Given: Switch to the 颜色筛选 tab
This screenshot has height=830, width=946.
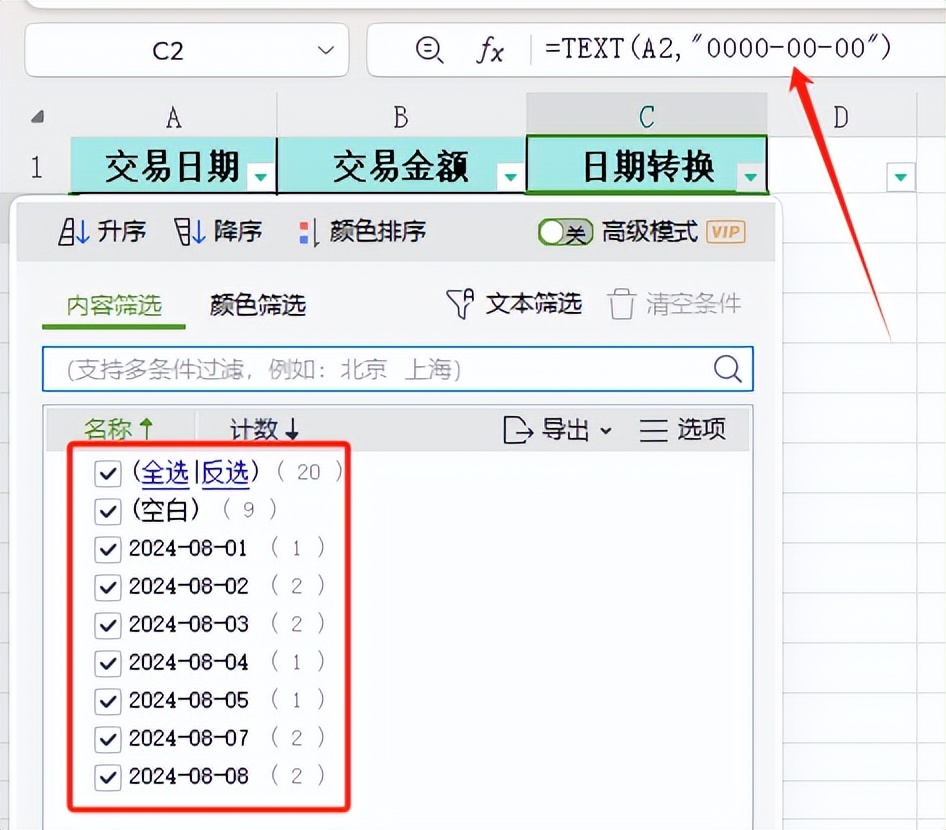Looking at the screenshot, I should click(258, 305).
